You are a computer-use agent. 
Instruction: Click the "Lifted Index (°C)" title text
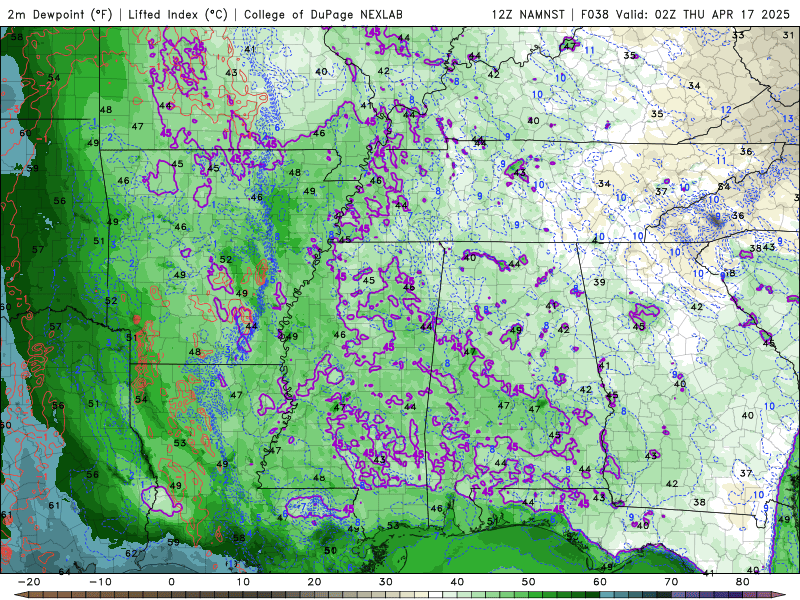(x=178, y=14)
